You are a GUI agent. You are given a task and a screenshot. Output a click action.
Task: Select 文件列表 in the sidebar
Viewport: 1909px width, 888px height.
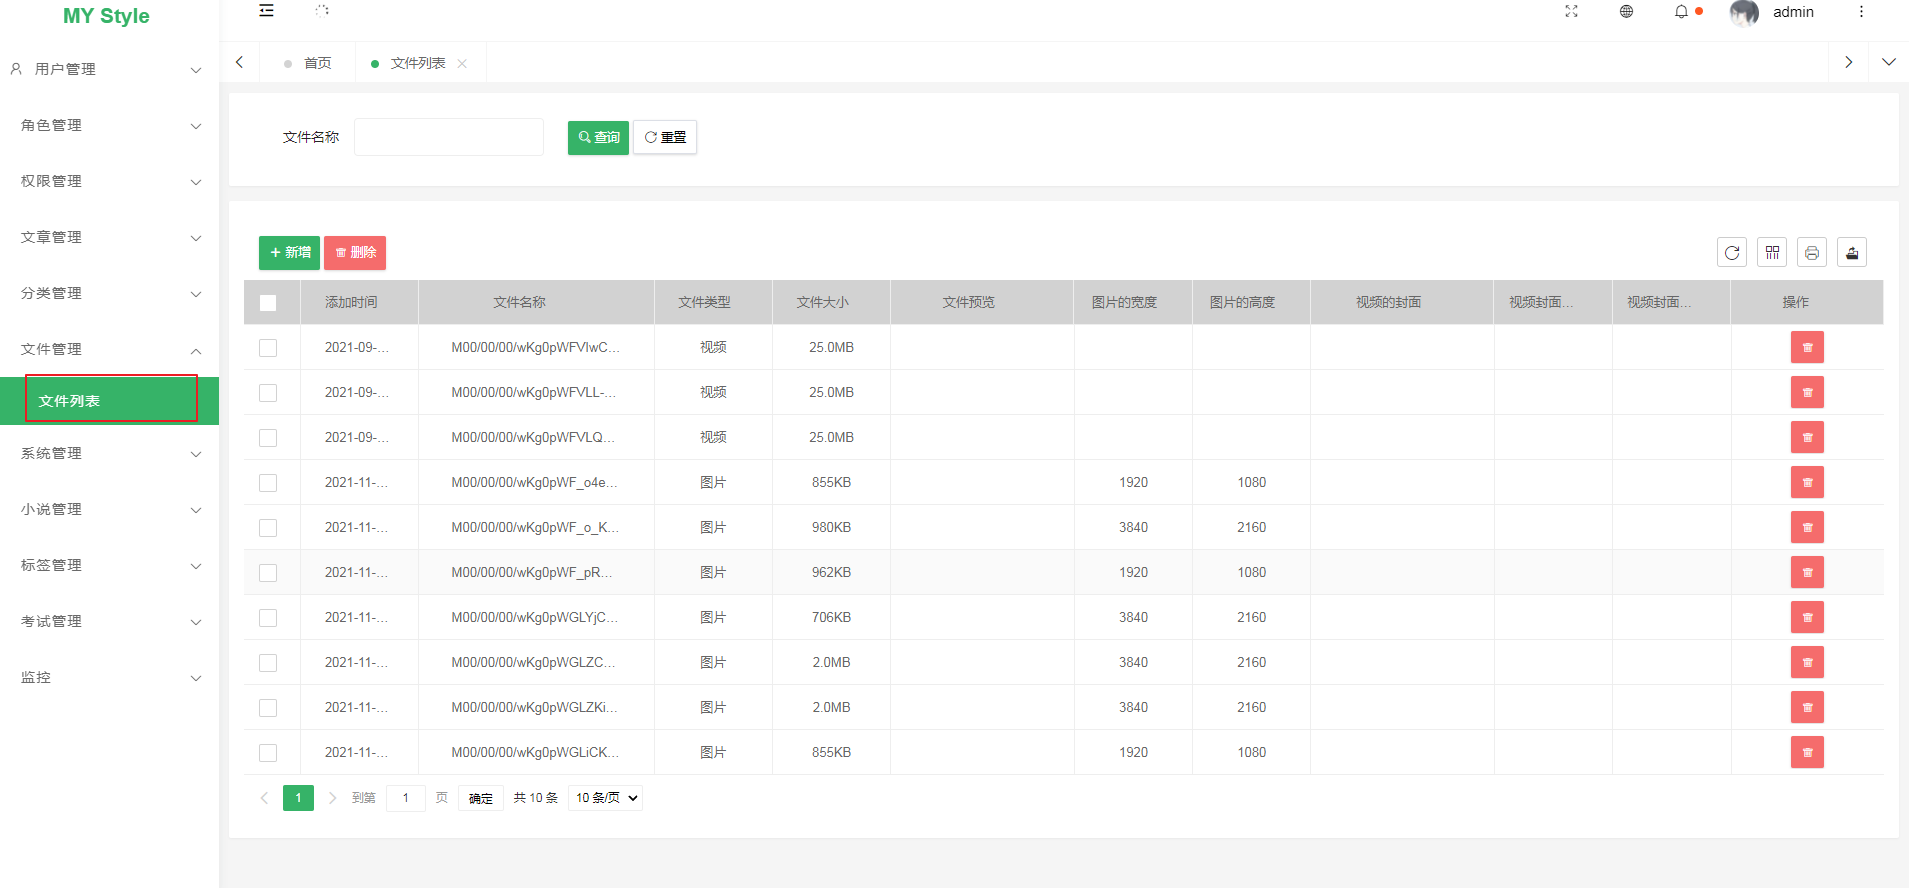109,401
